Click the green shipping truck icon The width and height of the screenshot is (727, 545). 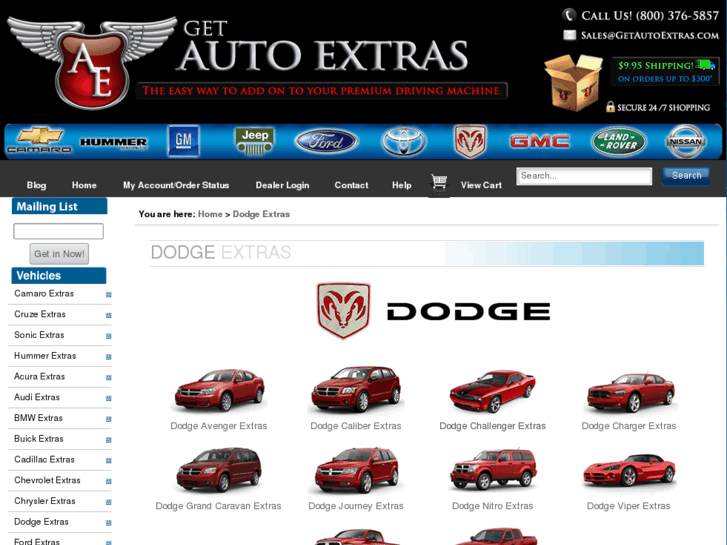click(x=705, y=64)
